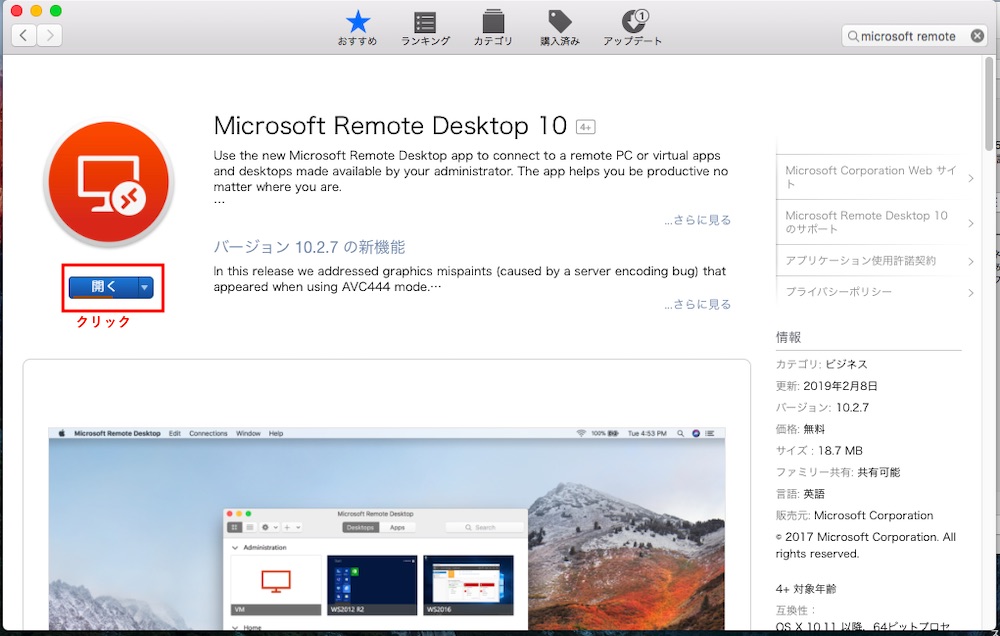Click the 価格 無料 price text
This screenshot has height=636, width=1000.
coord(800,429)
